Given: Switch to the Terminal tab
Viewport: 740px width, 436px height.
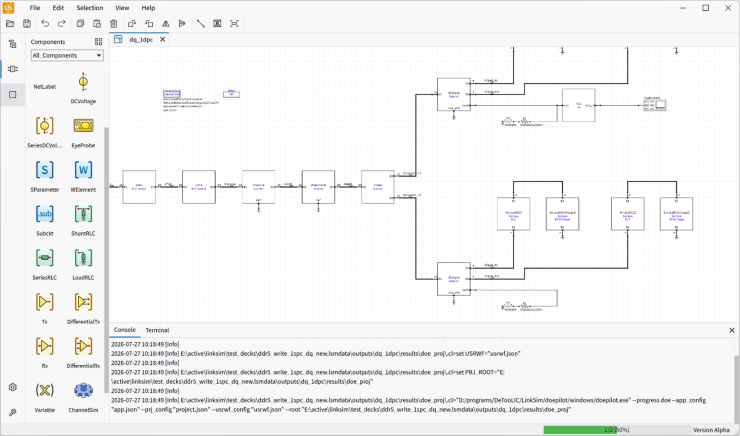Looking at the screenshot, I should coord(157,330).
